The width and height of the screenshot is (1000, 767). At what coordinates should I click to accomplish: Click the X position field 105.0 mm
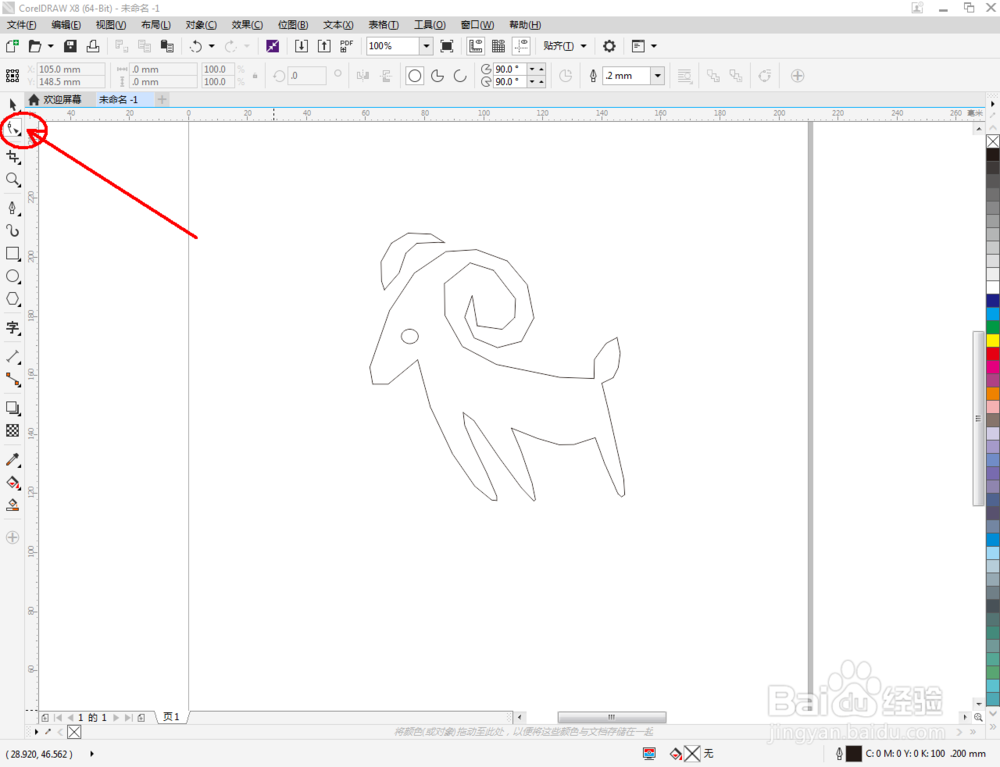click(x=71, y=69)
